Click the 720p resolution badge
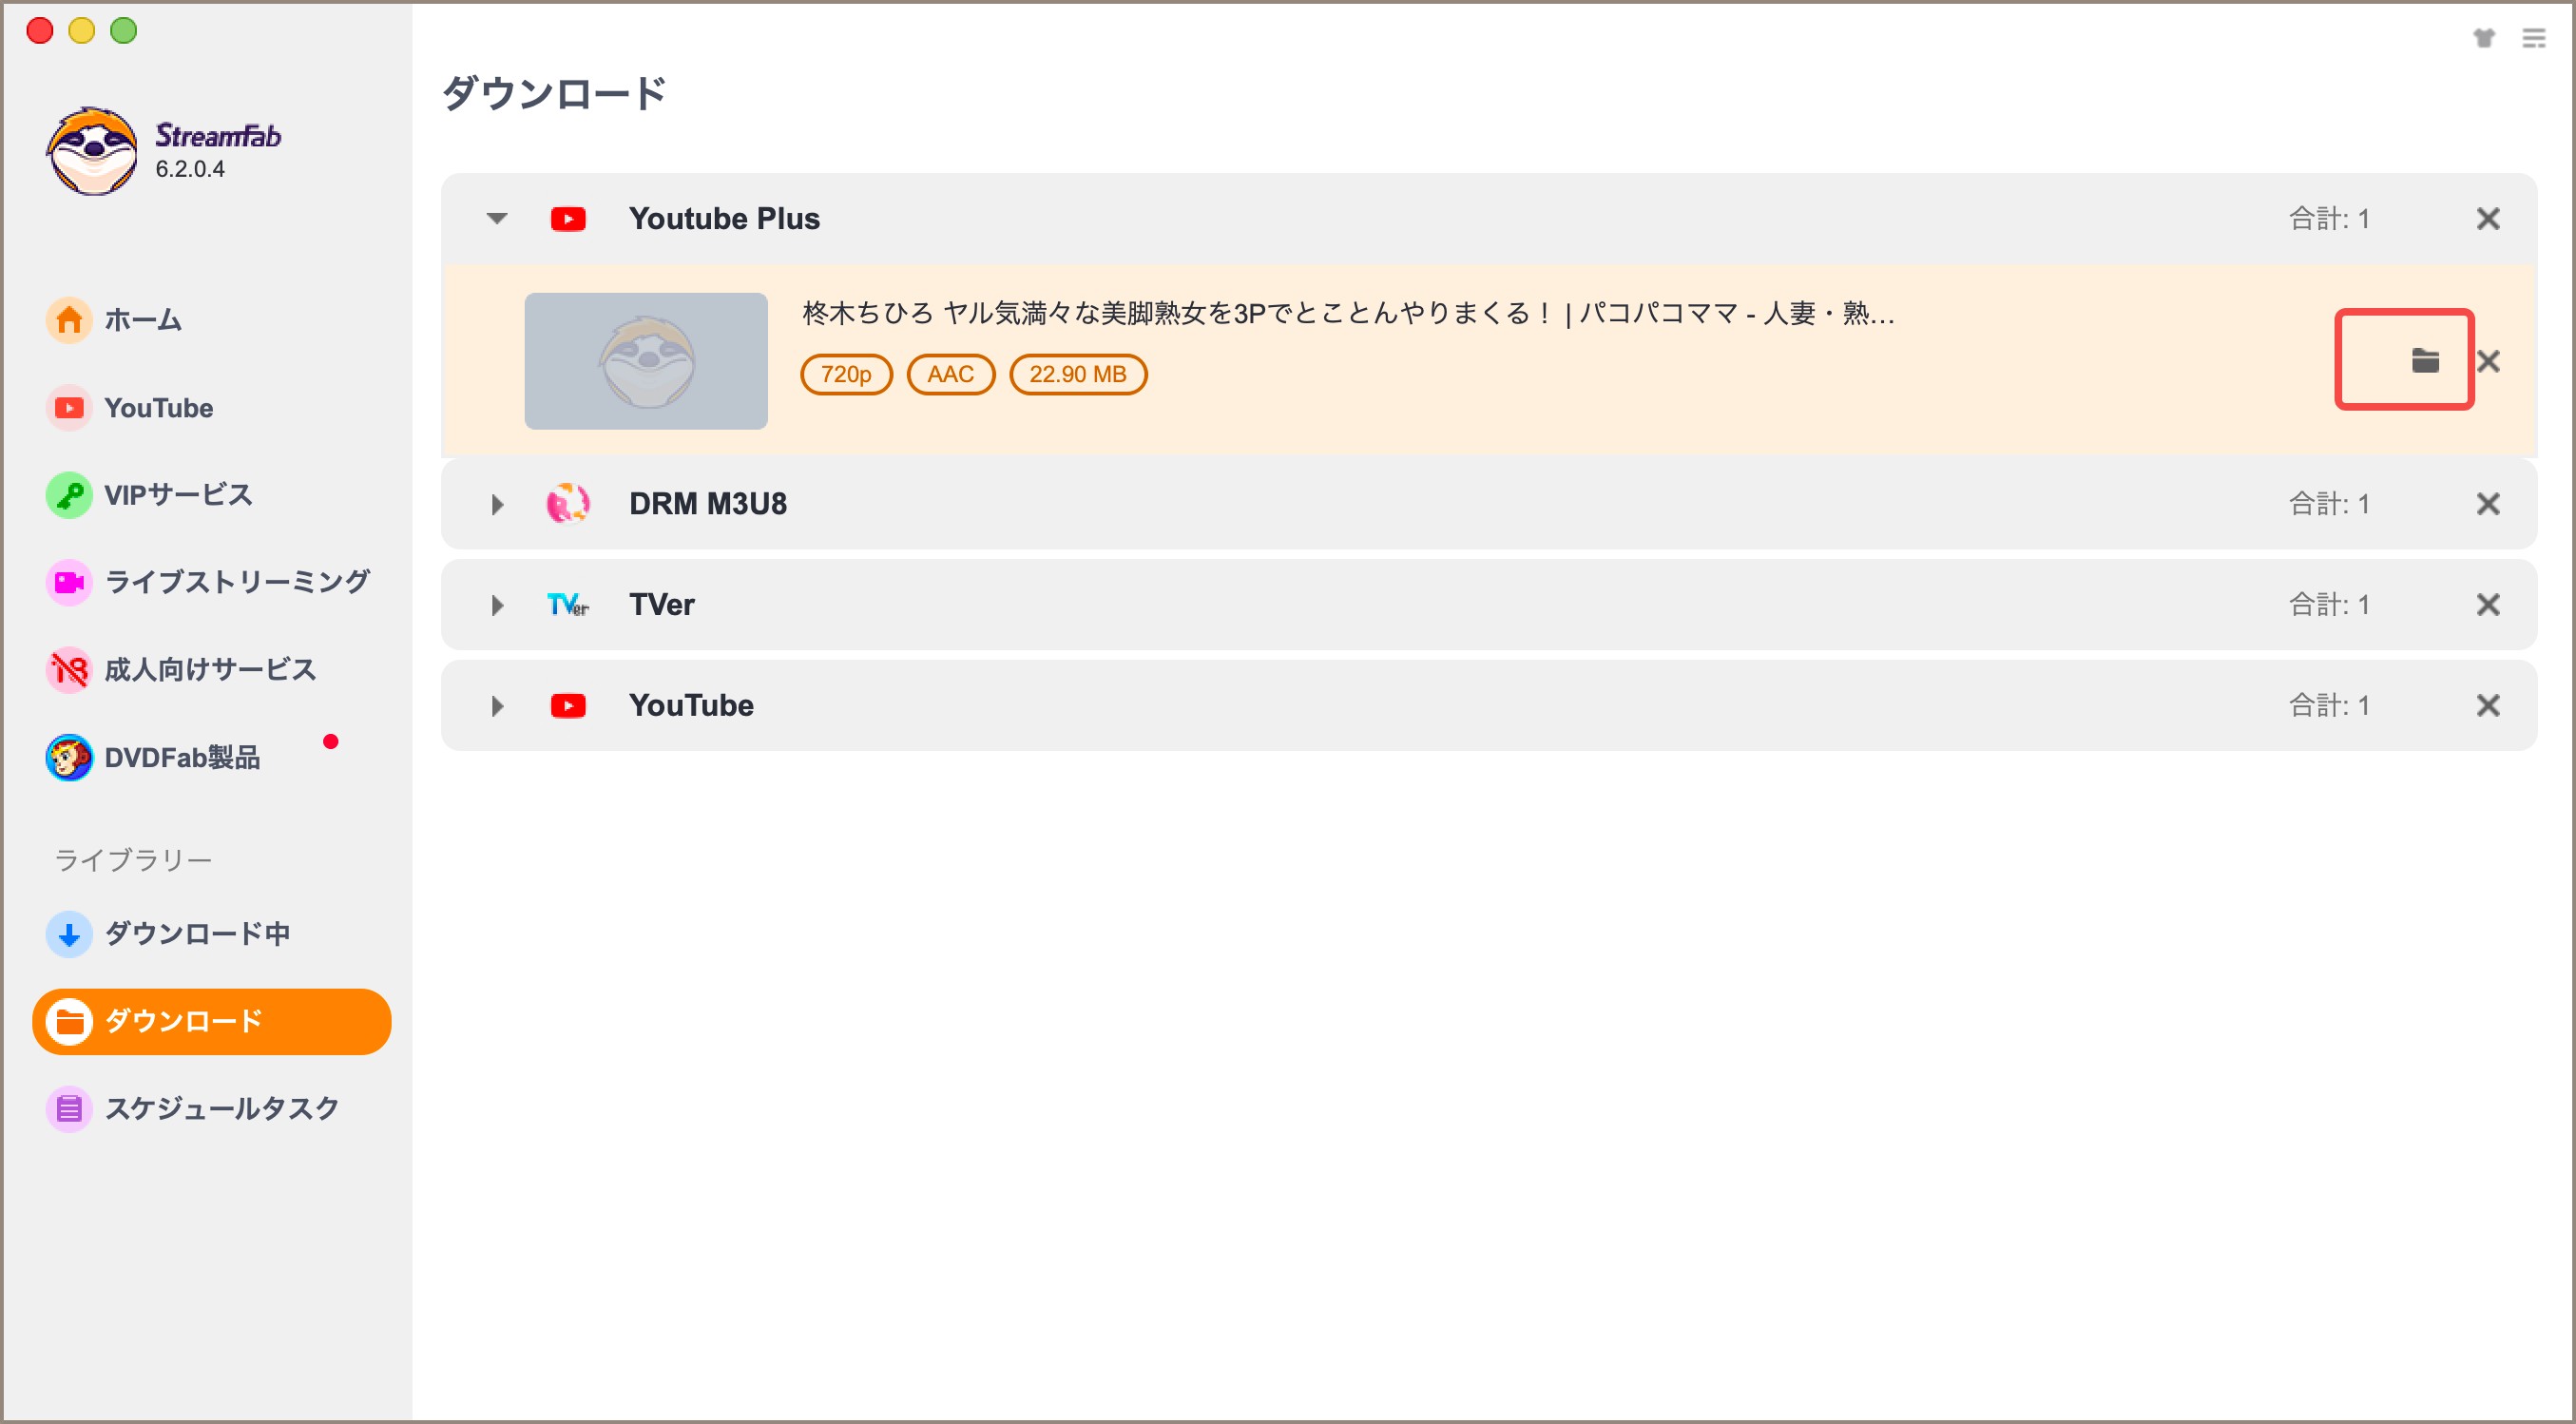The image size is (2576, 1424). coord(846,374)
